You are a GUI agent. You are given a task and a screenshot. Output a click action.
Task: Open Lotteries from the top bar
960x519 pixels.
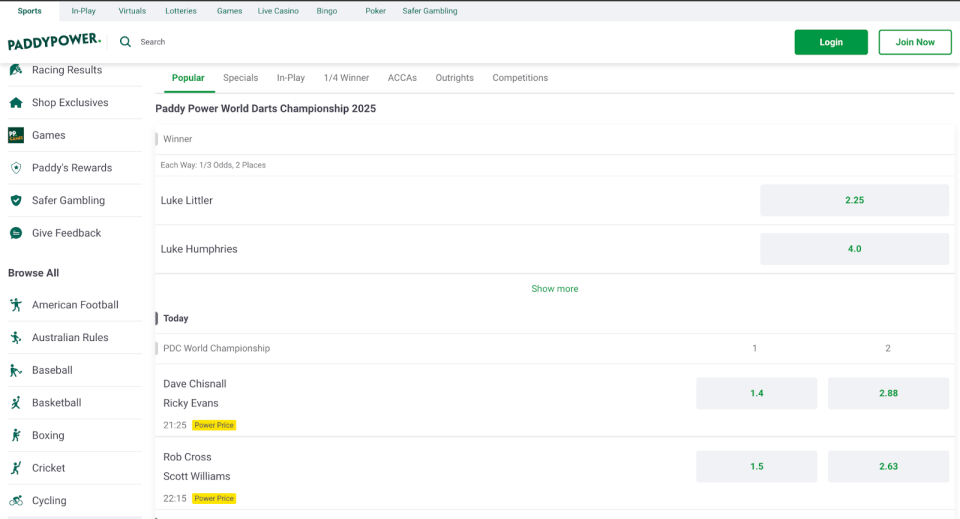181,11
